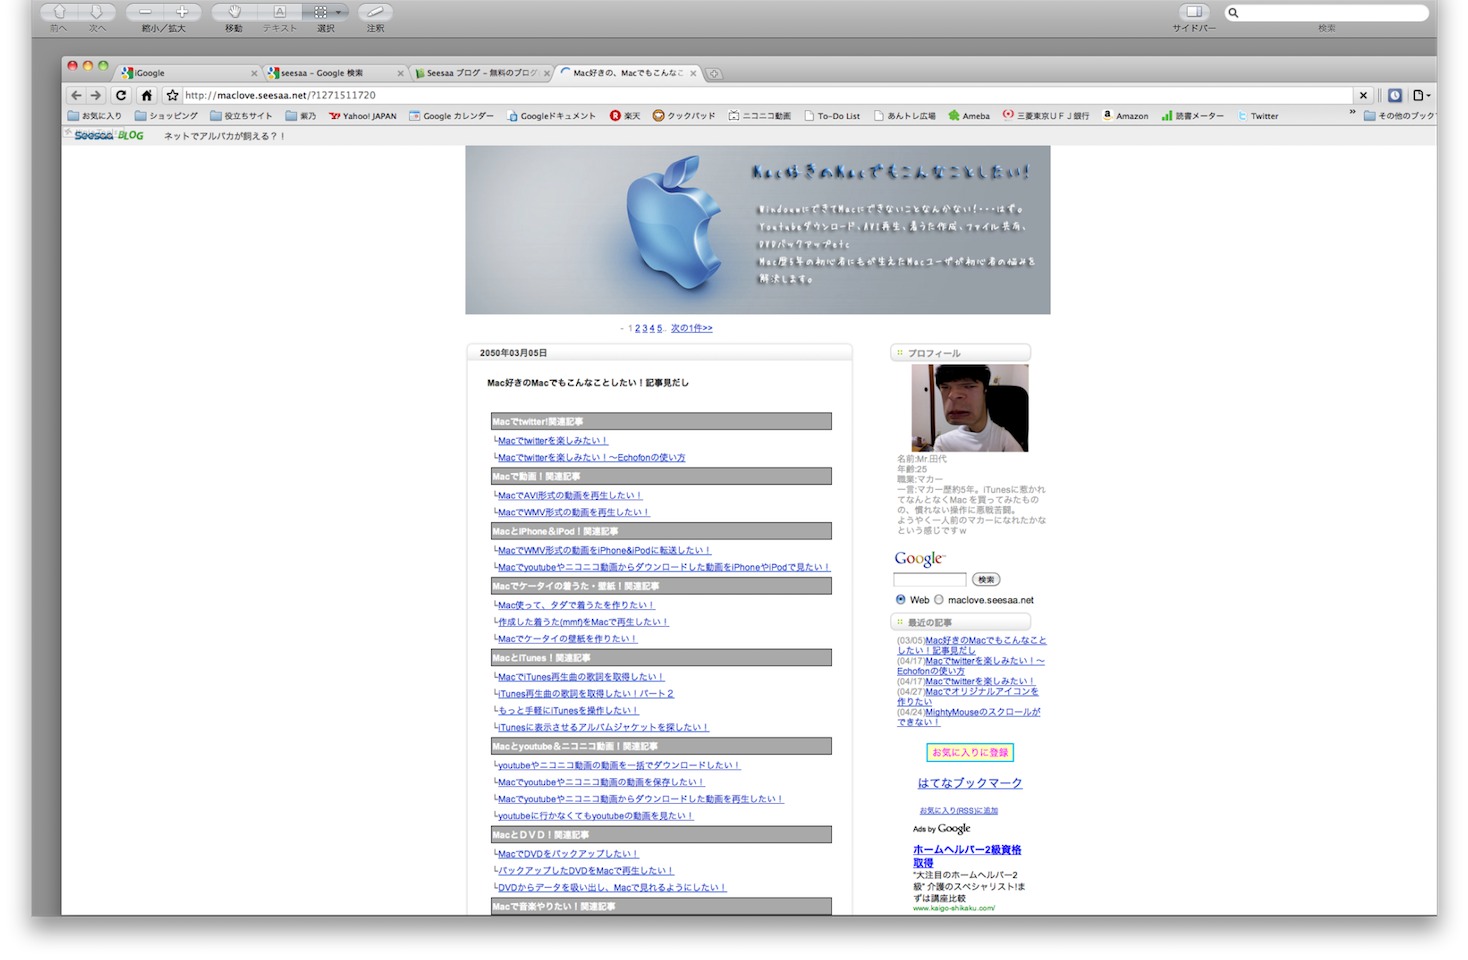1468x960 pixels.
Task: Open the Google カレンダー bookmark
Action: pos(451,116)
